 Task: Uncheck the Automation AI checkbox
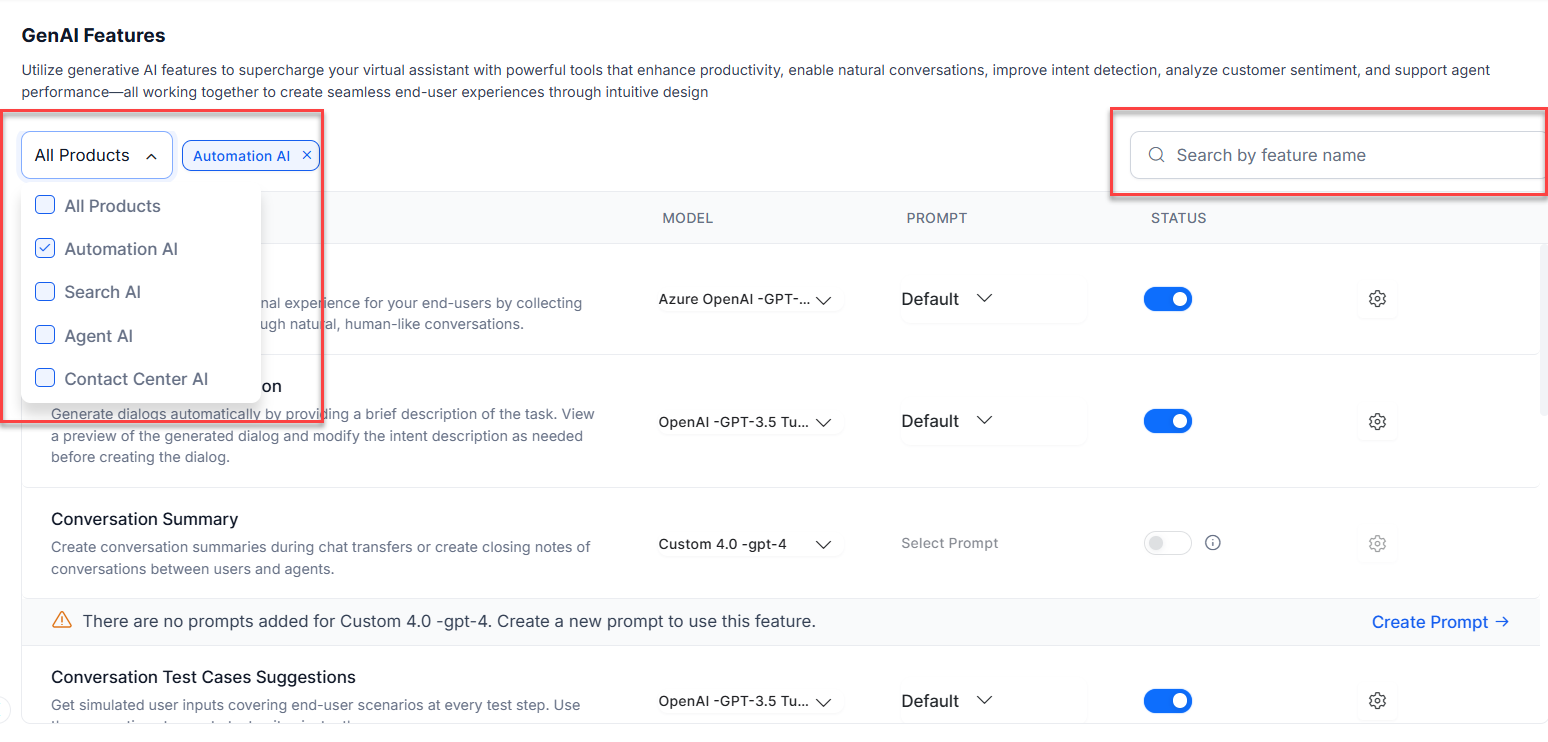tap(45, 248)
